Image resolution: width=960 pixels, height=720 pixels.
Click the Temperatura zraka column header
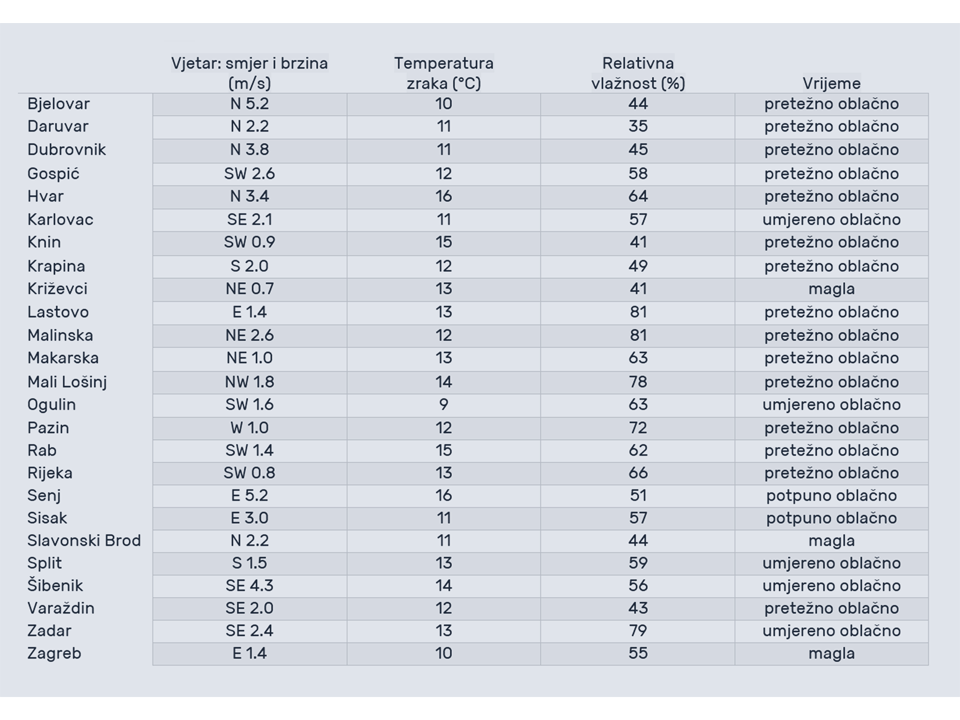[444, 73]
